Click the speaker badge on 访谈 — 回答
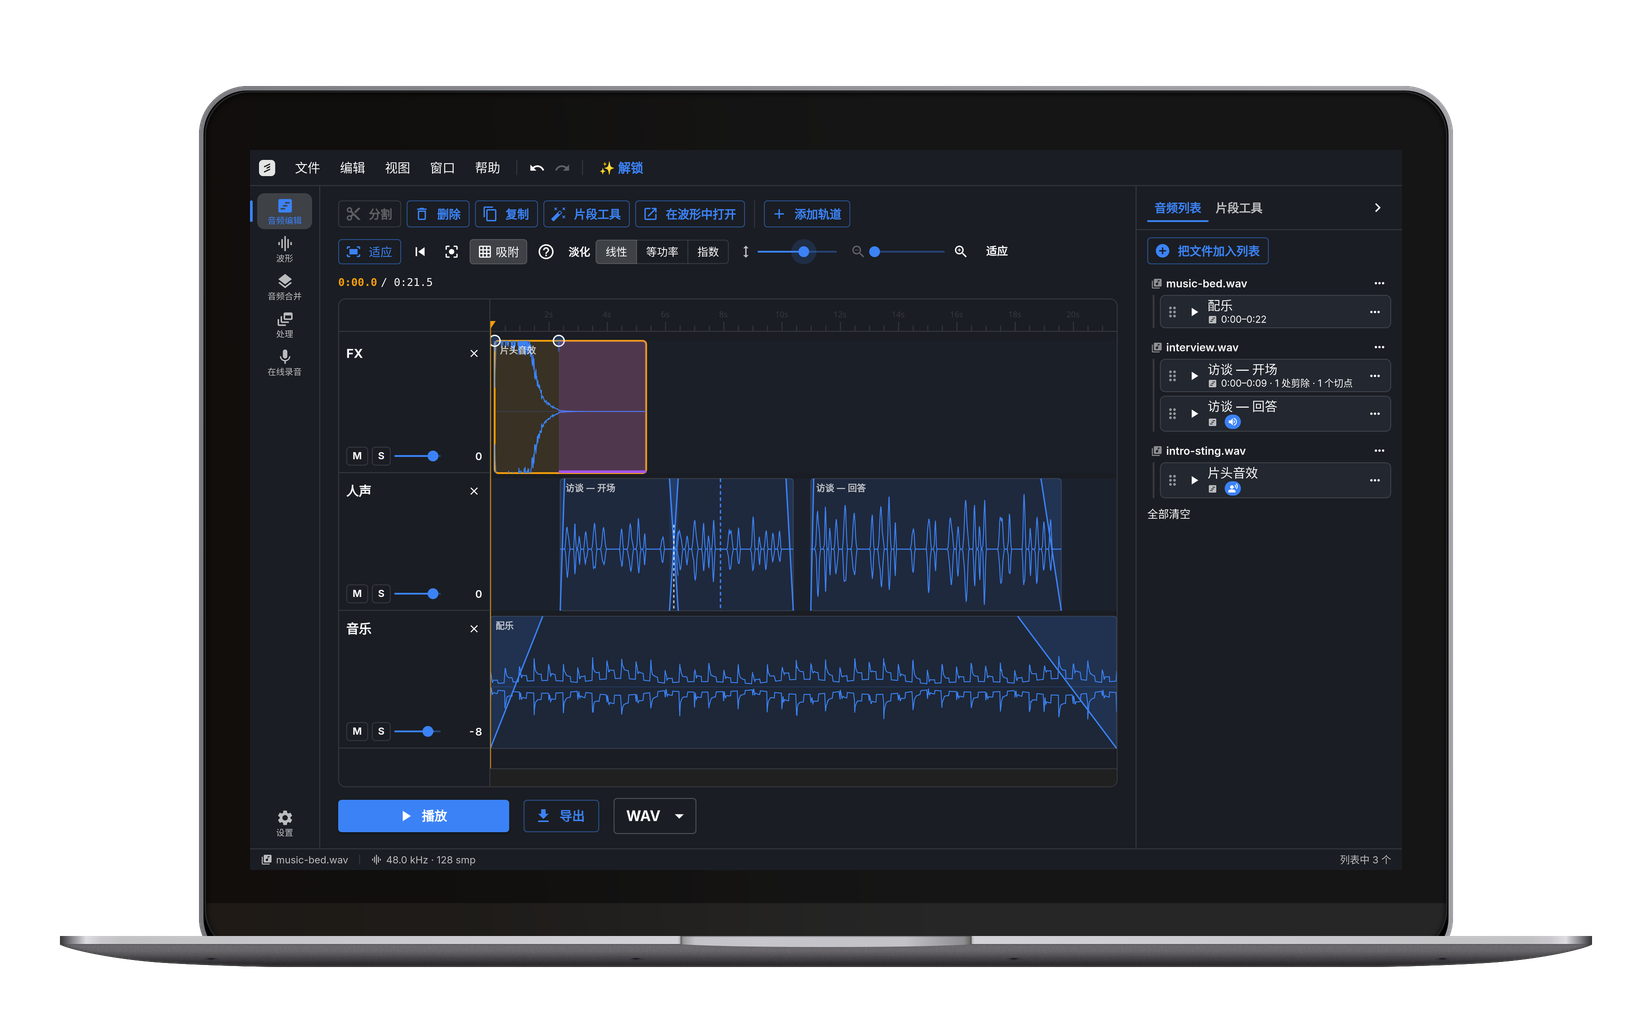This screenshot has width=1652, height=1020. [x=1232, y=422]
